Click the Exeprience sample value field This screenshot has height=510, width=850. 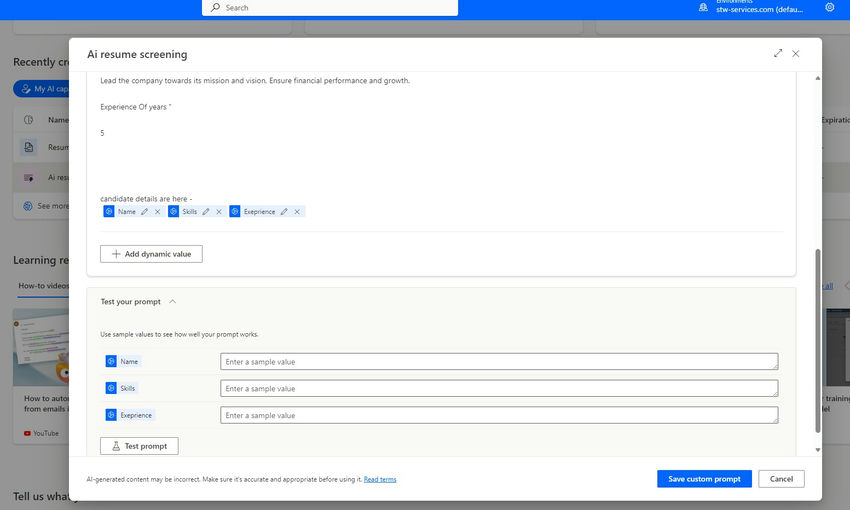pyautogui.click(x=499, y=415)
